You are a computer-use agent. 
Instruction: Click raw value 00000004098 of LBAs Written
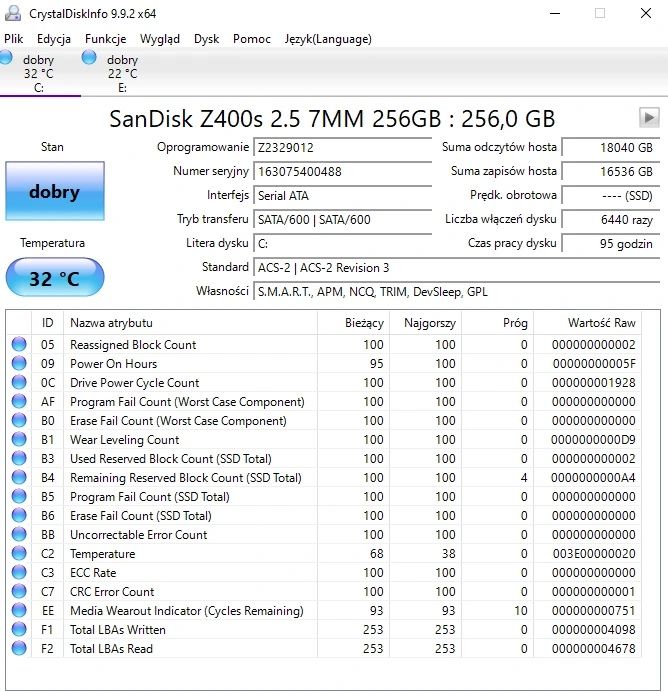tap(594, 629)
